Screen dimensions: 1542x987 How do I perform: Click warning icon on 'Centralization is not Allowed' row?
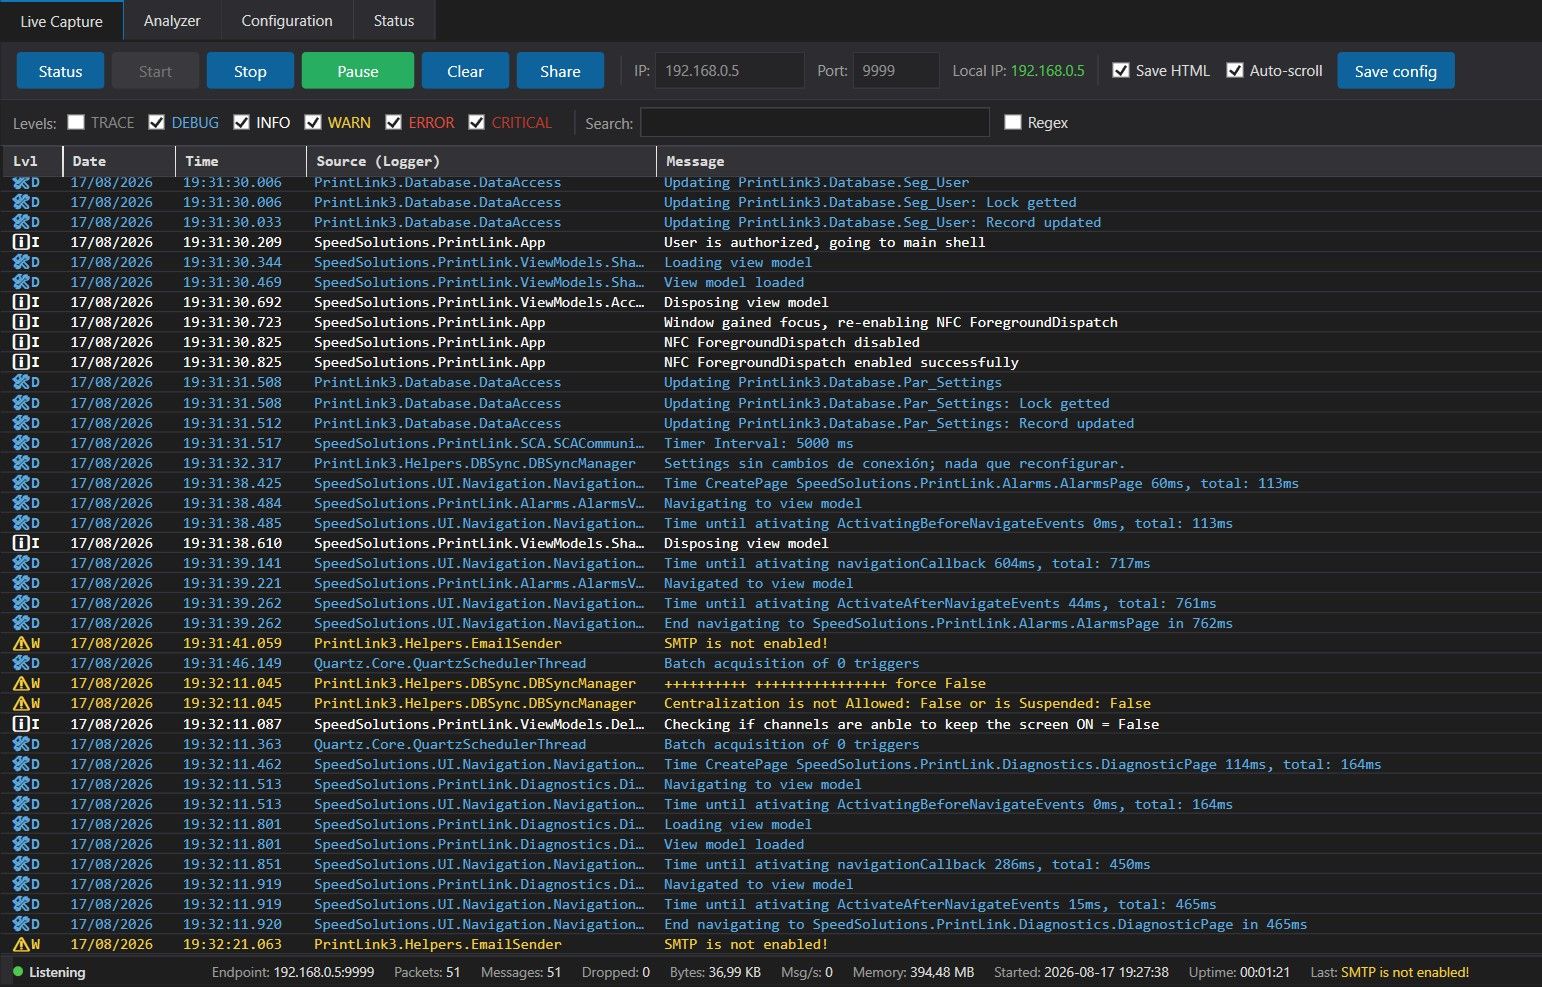coord(20,703)
